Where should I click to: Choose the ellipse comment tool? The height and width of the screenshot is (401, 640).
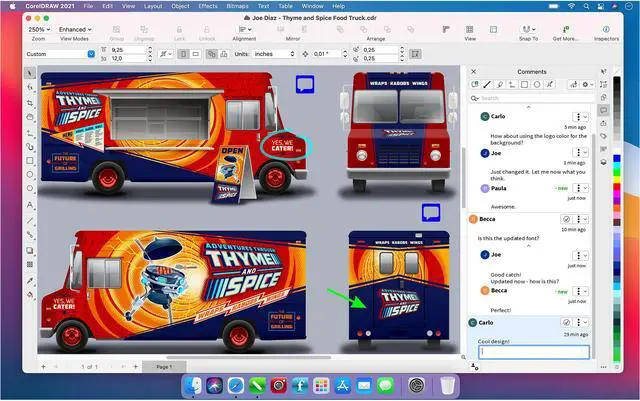537,85
